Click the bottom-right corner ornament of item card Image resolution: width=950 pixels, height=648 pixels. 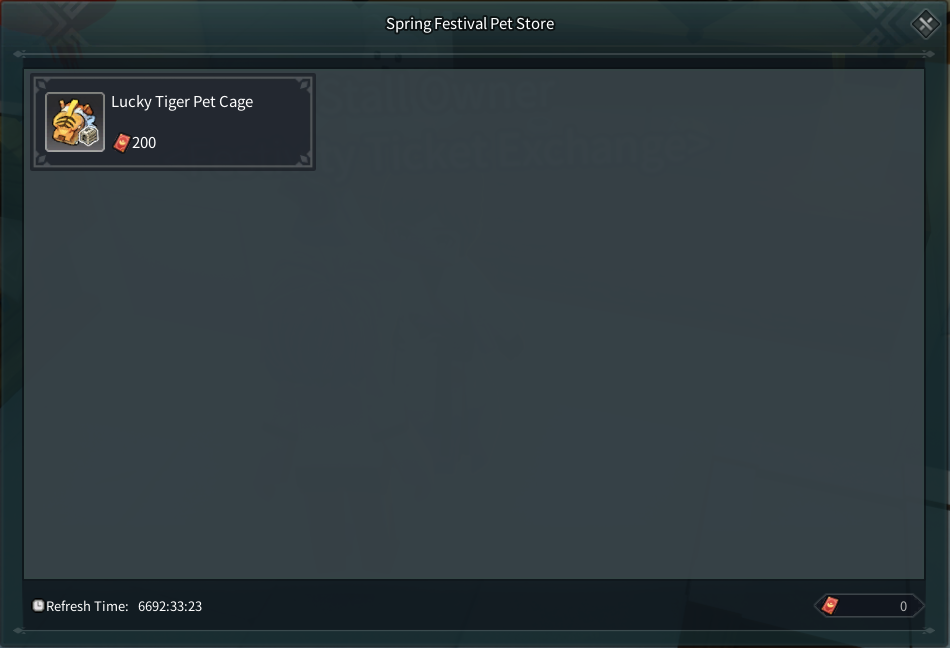click(305, 159)
